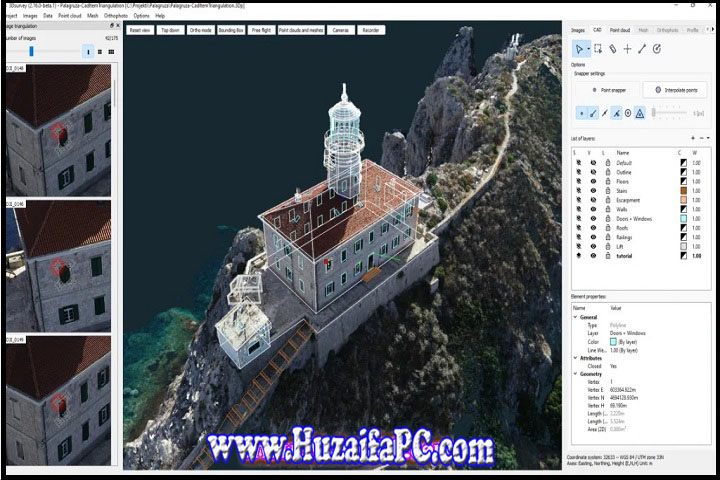Toggle the perpendicular snap icon

coord(616,113)
